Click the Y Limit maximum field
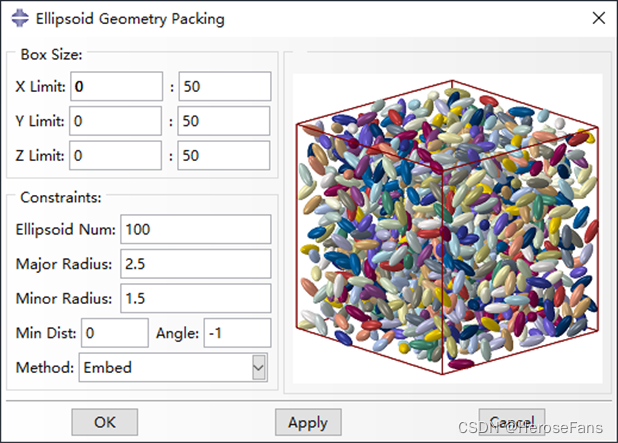This screenshot has height=443, width=618. (224, 121)
